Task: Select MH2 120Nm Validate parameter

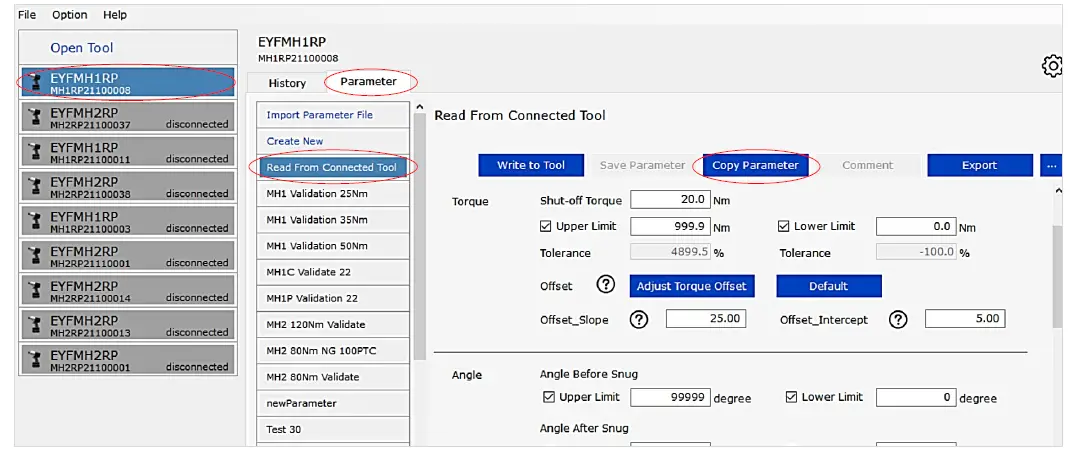Action: click(315, 324)
